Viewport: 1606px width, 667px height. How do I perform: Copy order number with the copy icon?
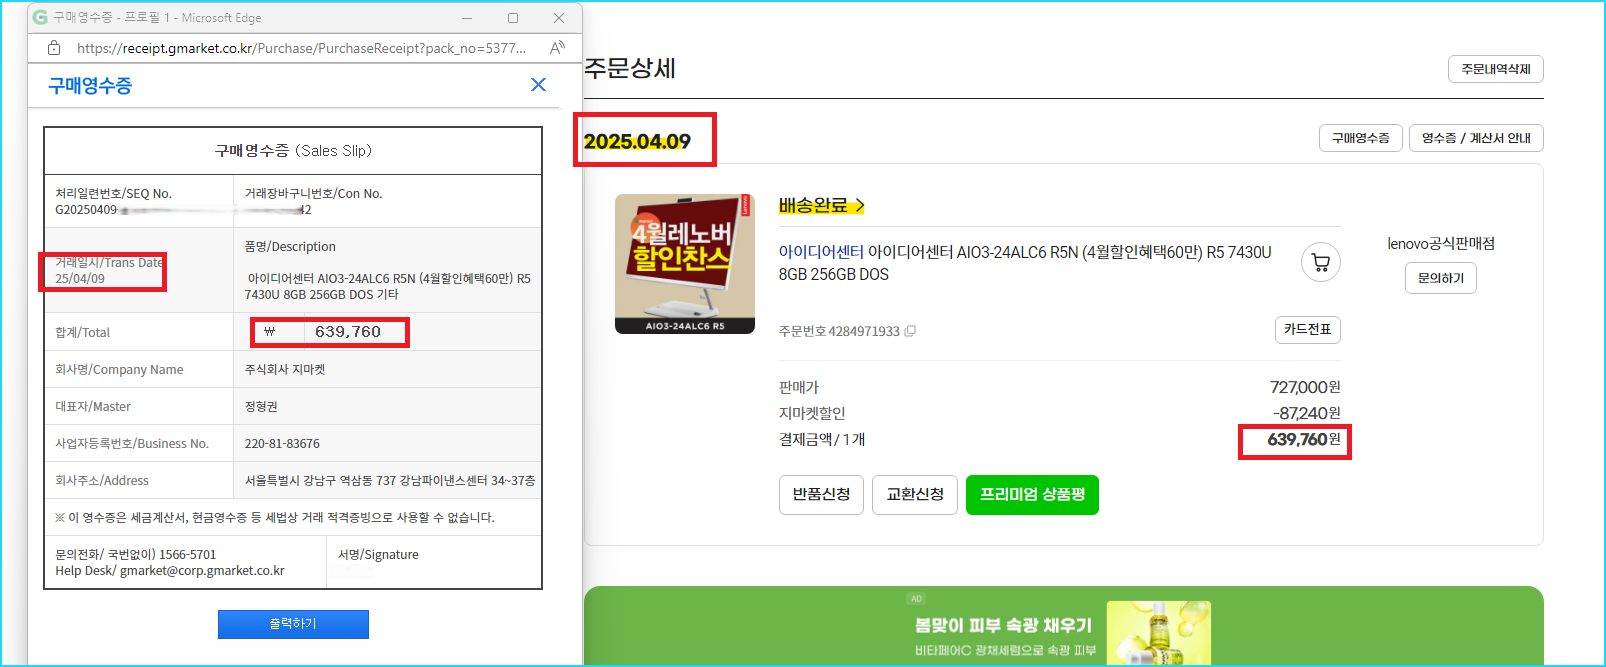(x=910, y=331)
